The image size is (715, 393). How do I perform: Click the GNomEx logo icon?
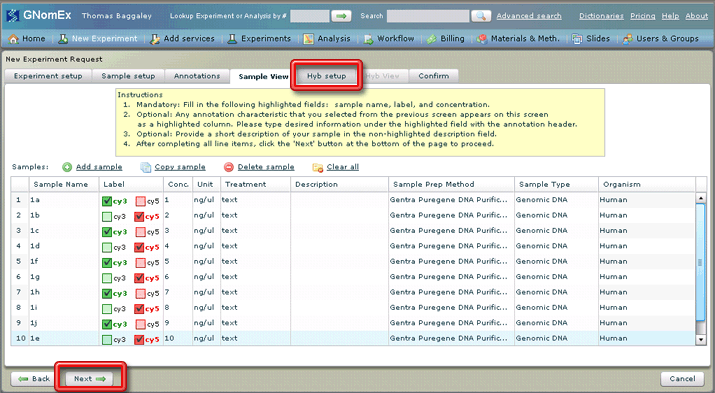coord(13,15)
